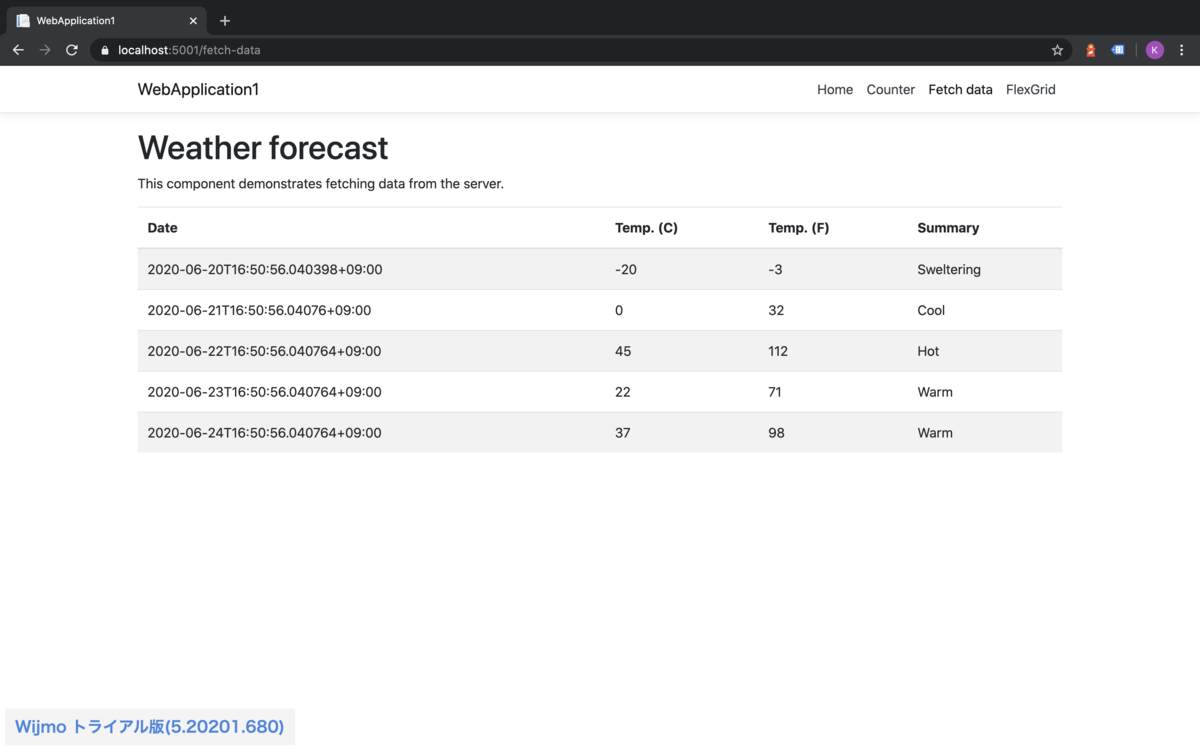Click the -3 Fahrenheit cell
1200x750 pixels.
(x=832, y=269)
